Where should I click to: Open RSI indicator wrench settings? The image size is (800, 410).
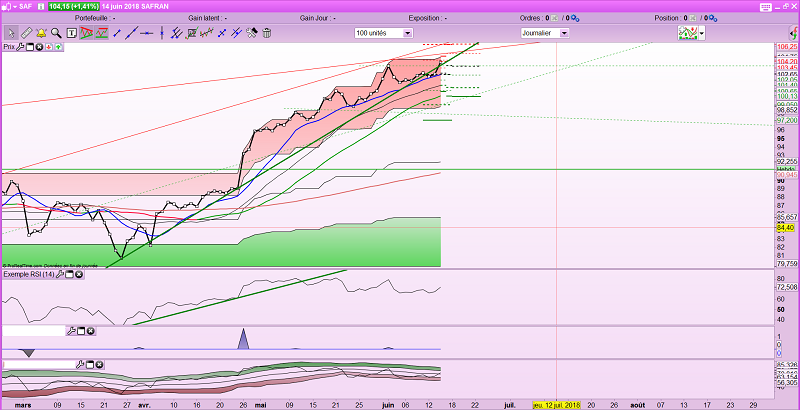[x=58, y=274]
